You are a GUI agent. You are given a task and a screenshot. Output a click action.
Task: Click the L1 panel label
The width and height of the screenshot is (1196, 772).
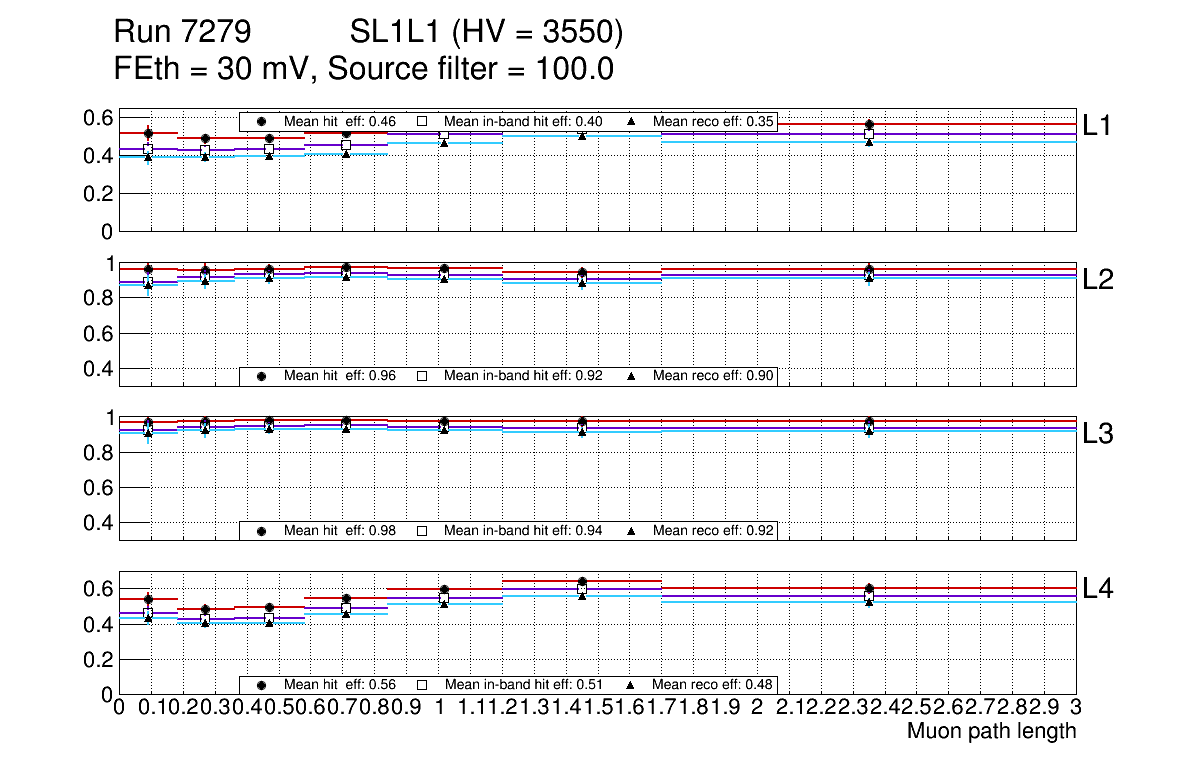coord(1098,125)
